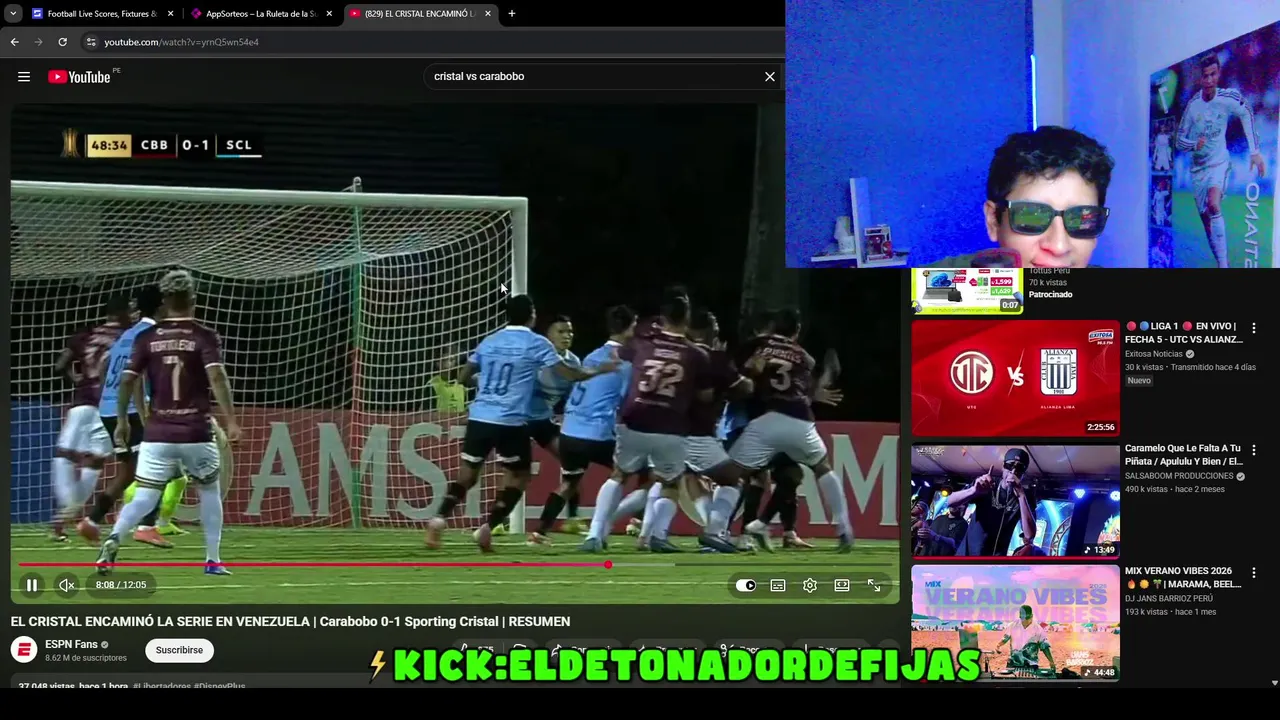Turn on subtitles in the player
1280x720 pixels.
click(778, 585)
